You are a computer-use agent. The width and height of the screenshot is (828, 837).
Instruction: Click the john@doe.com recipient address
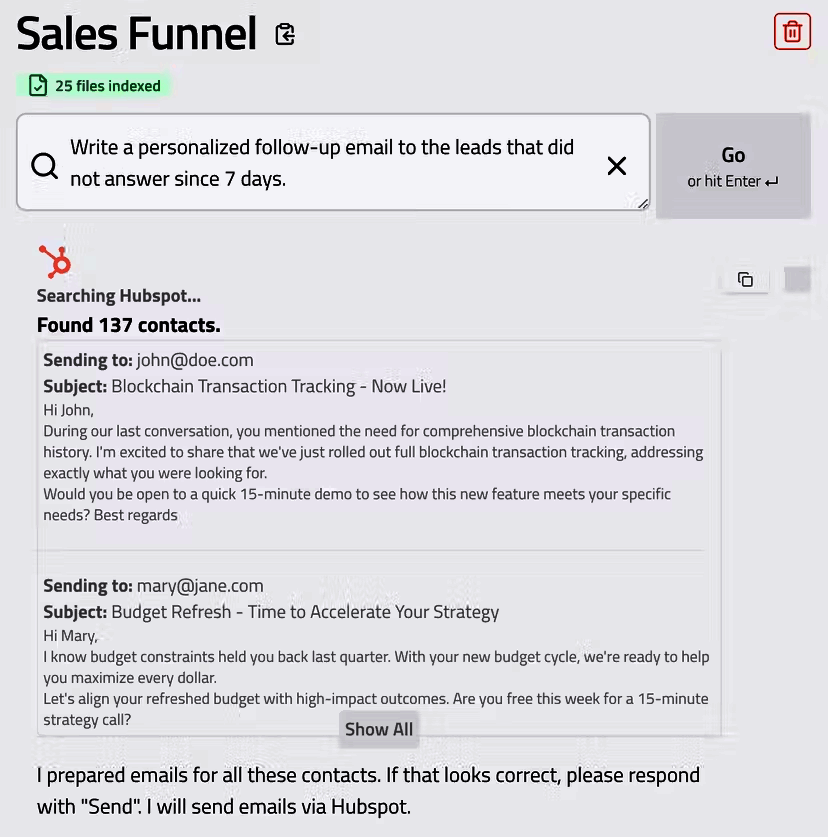tap(195, 360)
